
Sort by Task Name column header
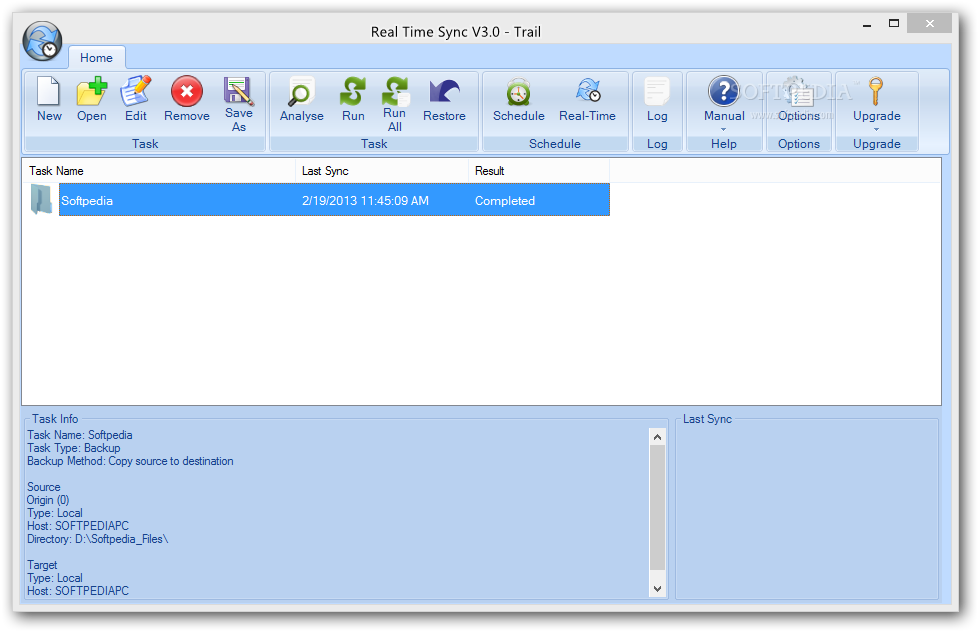[159, 170]
